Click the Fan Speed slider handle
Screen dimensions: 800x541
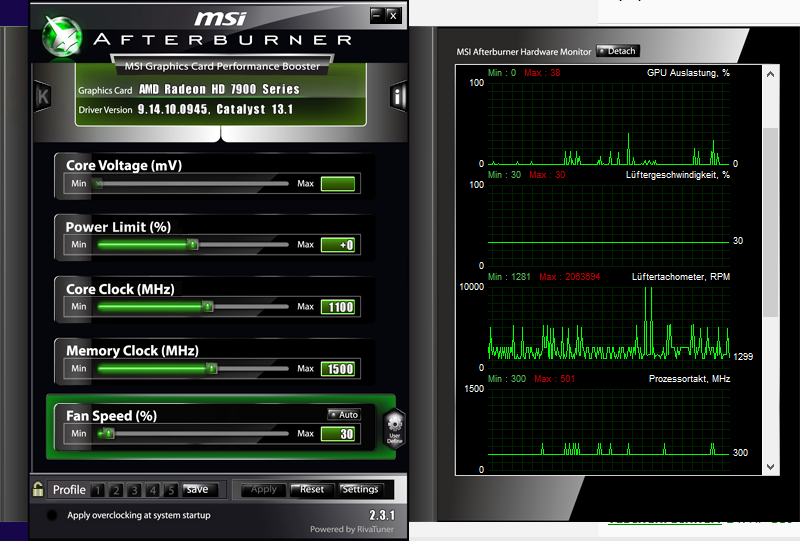point(108,434)
